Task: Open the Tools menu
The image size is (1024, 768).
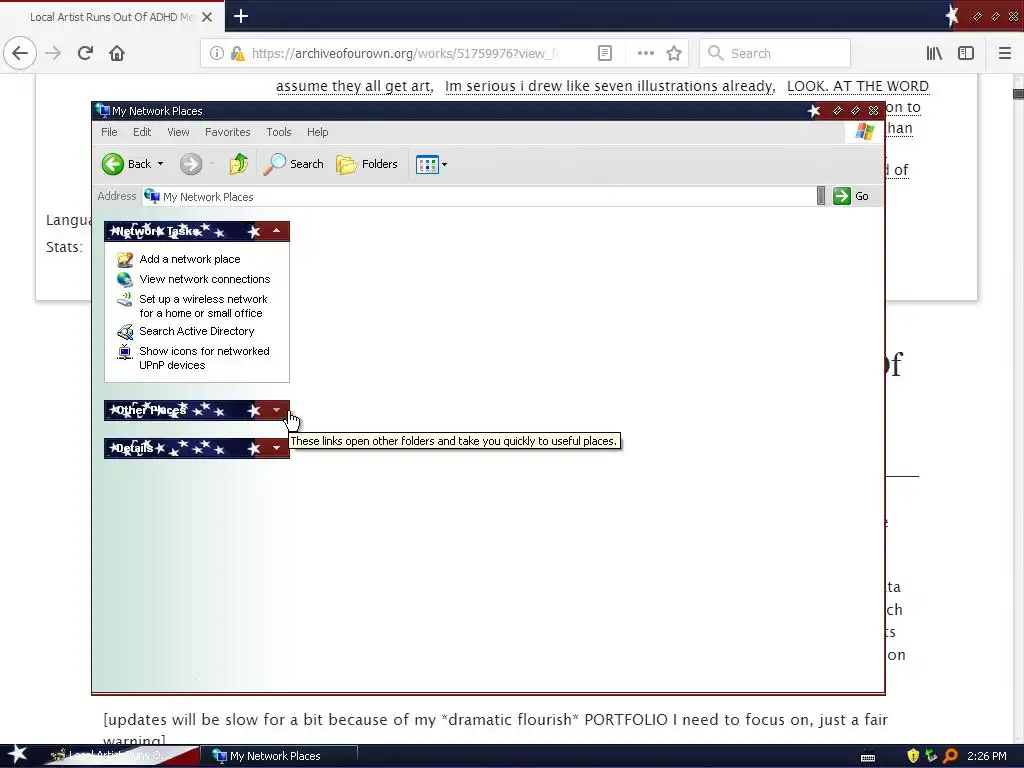Action: [x=279, y=132]
